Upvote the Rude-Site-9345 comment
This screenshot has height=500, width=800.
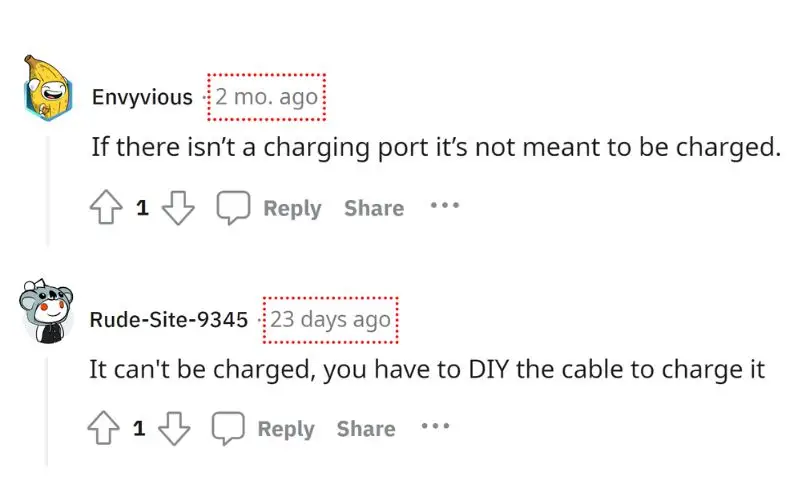[104, 428]
